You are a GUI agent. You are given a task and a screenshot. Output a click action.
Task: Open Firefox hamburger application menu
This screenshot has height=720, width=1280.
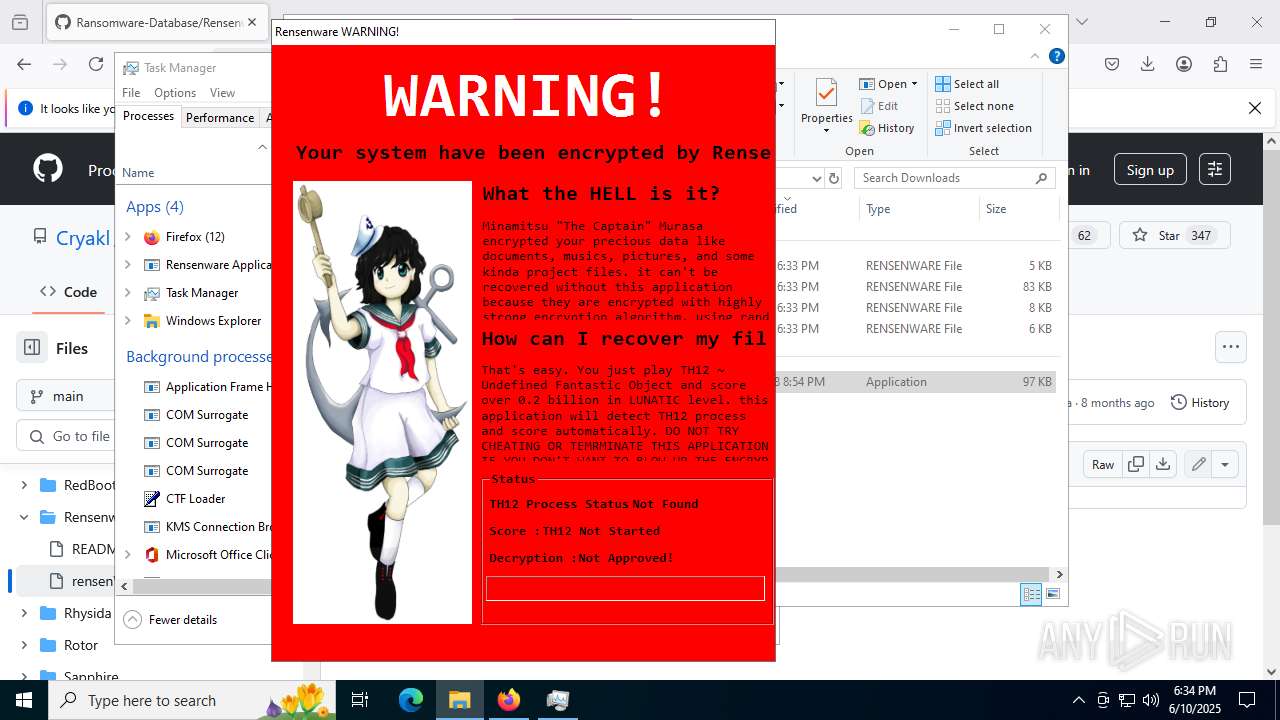tap(1256, 64)
